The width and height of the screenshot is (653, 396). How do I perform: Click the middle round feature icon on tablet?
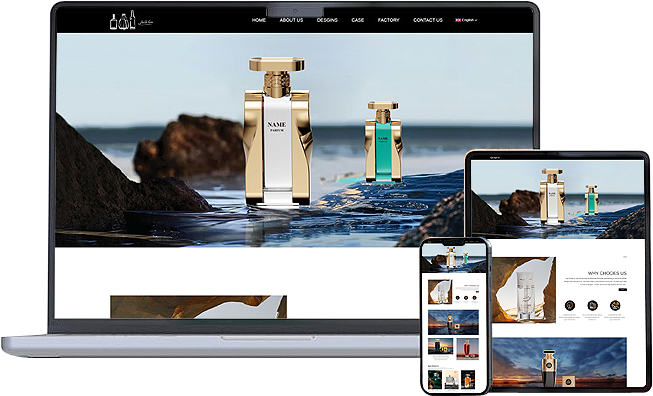point(592,305)
